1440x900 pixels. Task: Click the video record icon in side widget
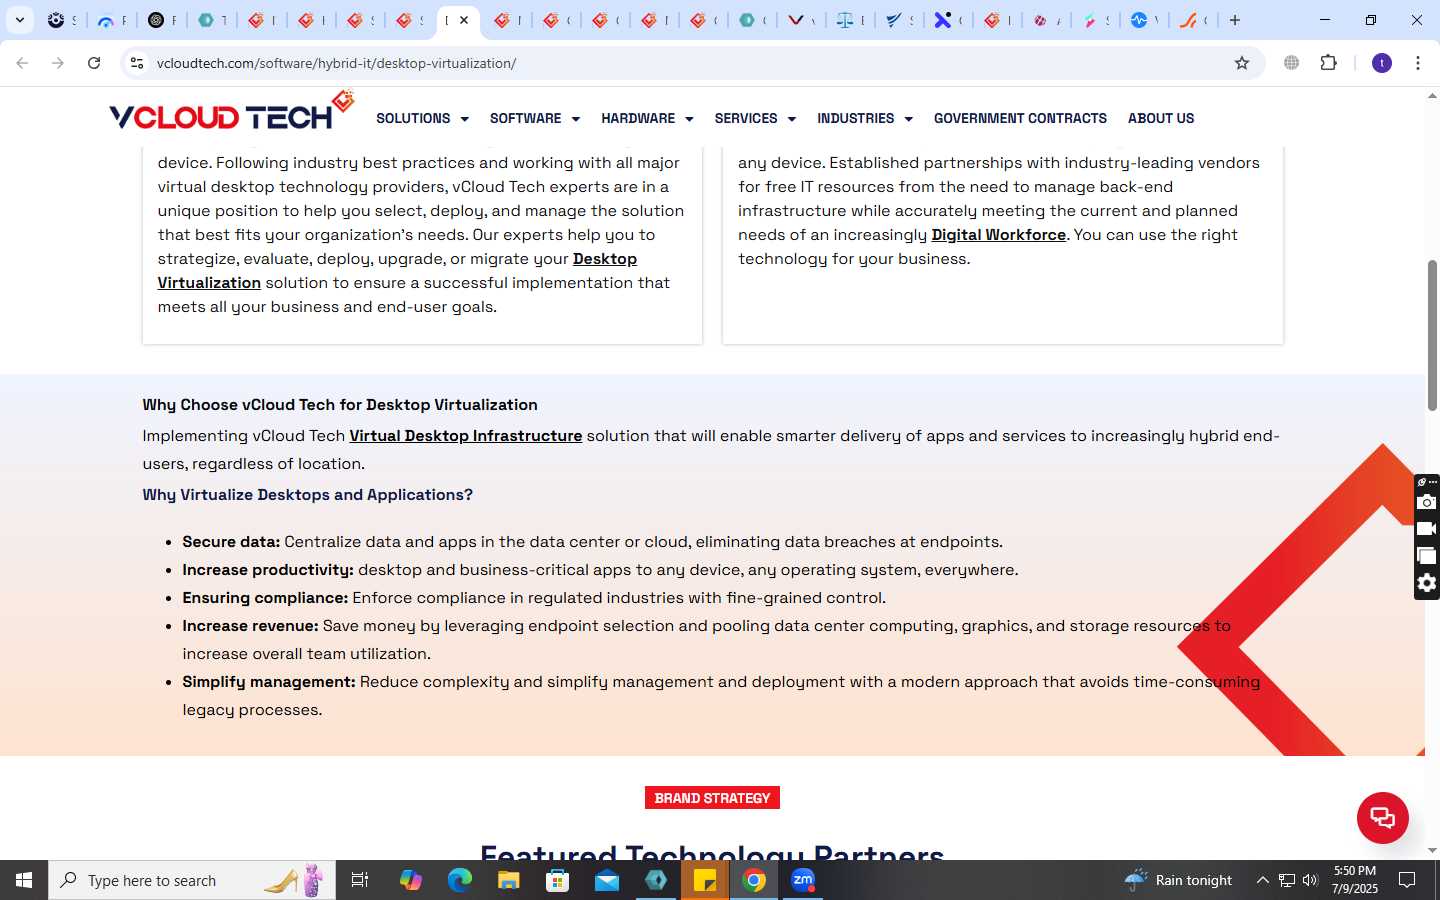pos(1427,529)
